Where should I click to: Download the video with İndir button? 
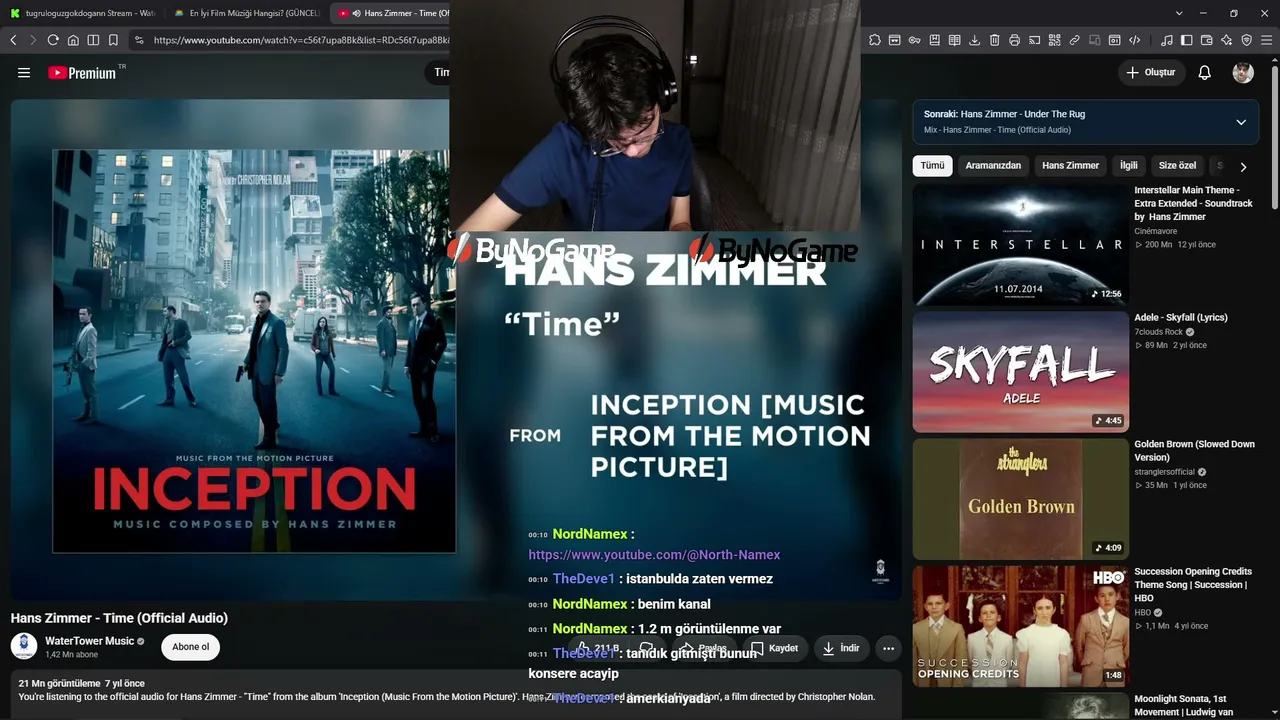point(841,648)
